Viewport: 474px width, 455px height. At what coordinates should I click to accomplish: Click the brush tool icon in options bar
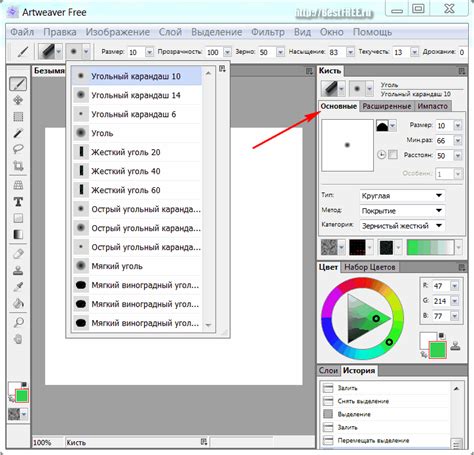23,52
